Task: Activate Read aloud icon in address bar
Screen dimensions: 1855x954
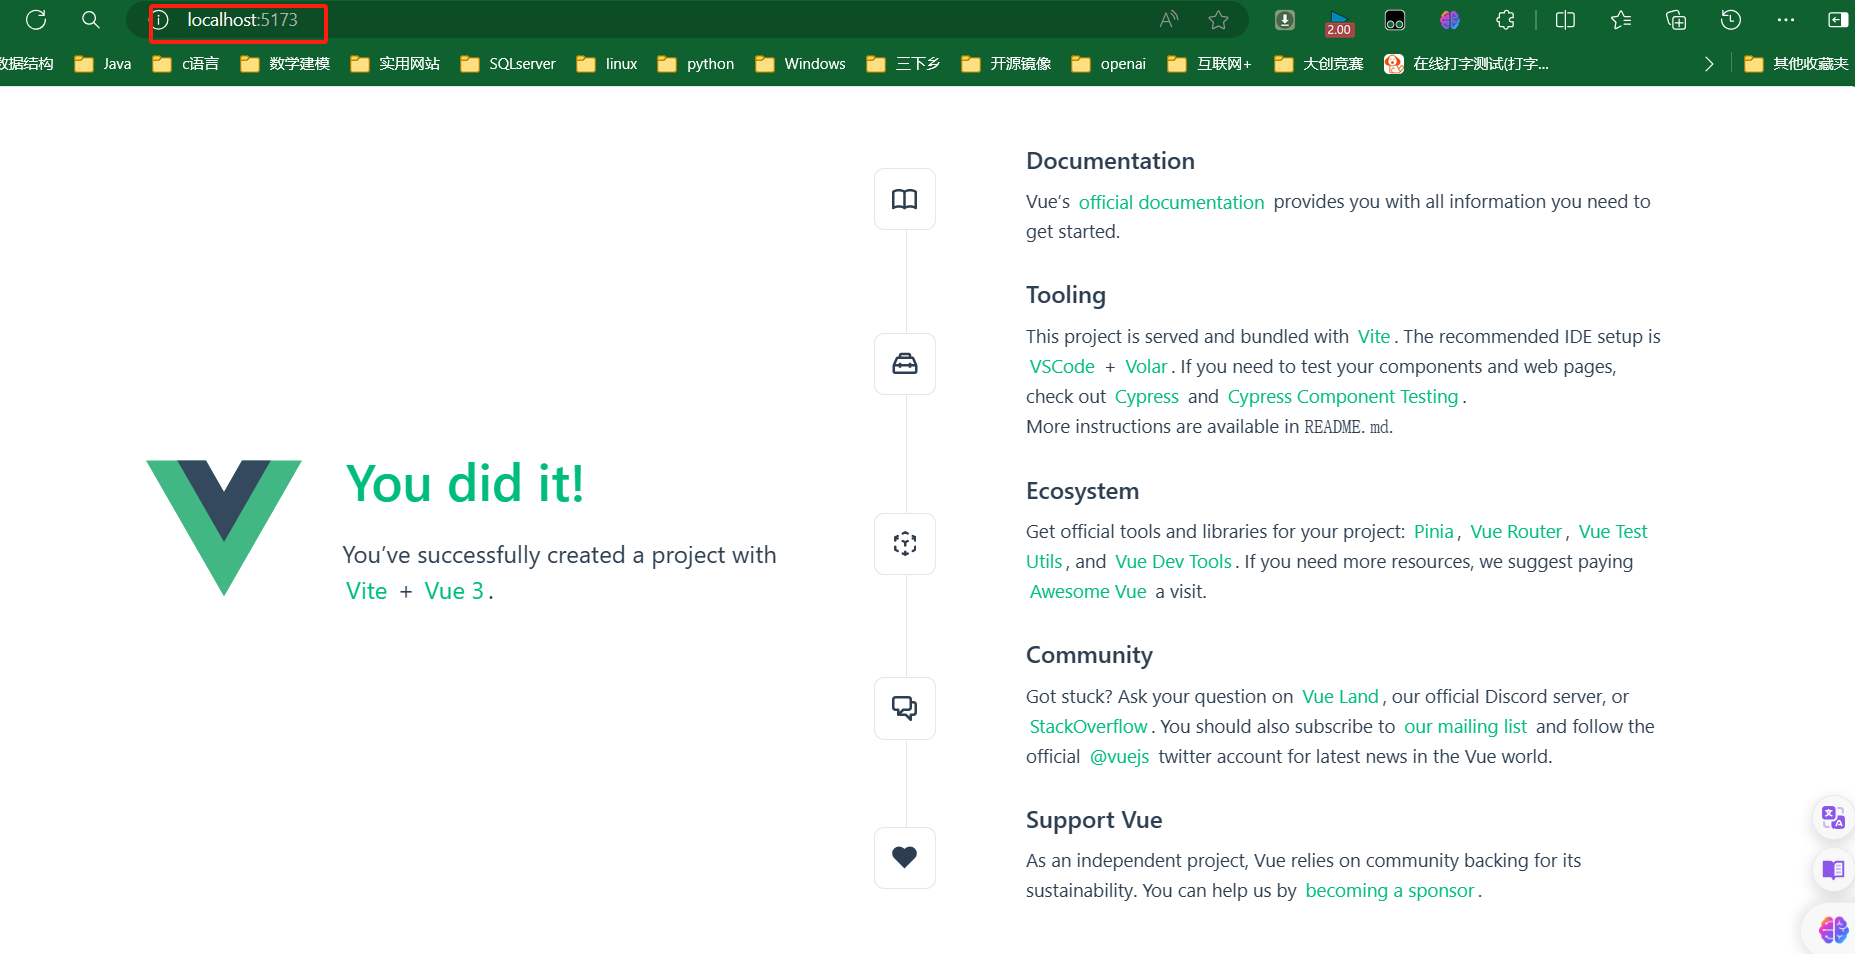Action: point(1169,20)
